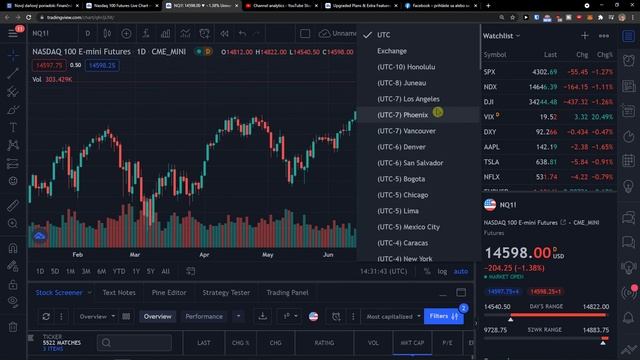Select the pitchfork drawing tool
This screenshot has height=360, width=640.
(x=13, y=92)
